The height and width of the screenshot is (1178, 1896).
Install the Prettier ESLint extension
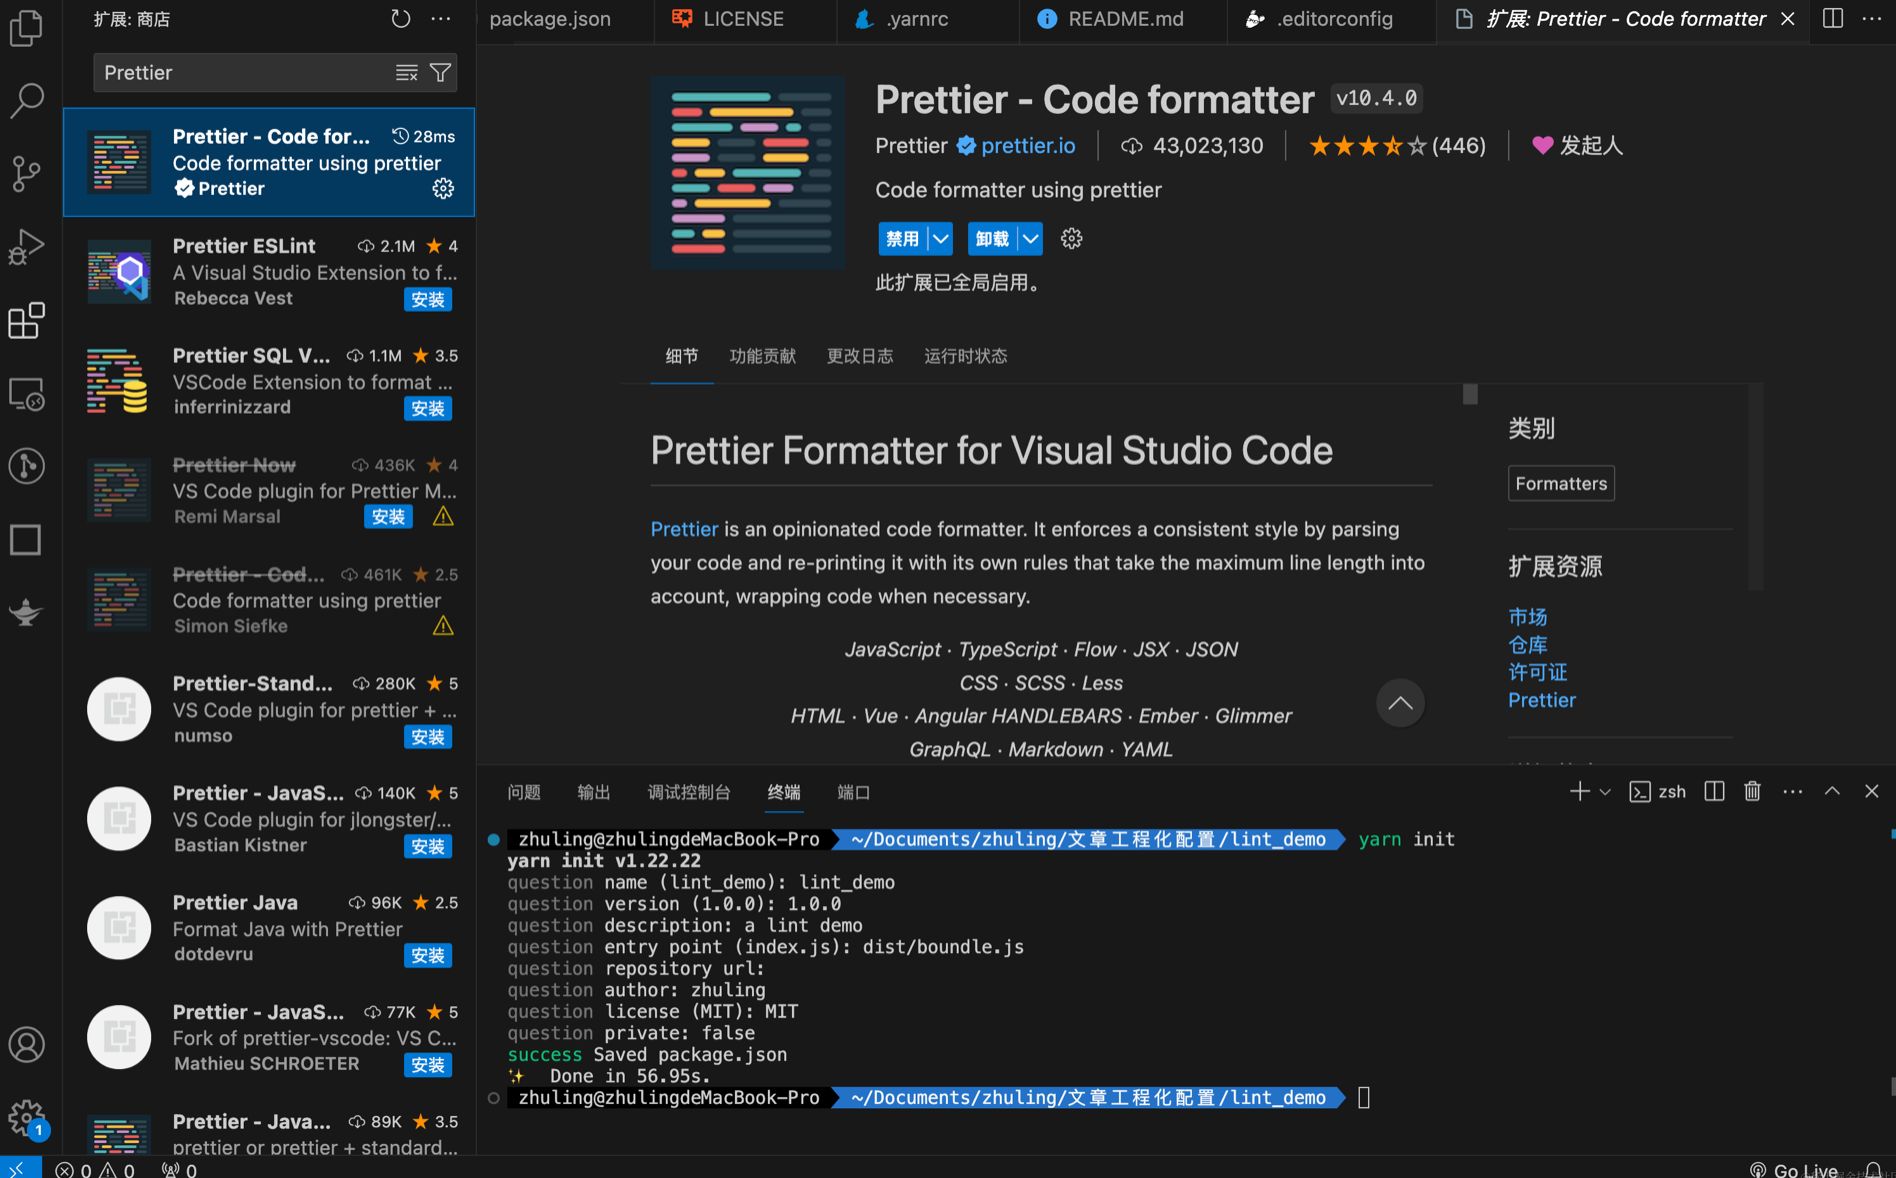coord(428,299)
